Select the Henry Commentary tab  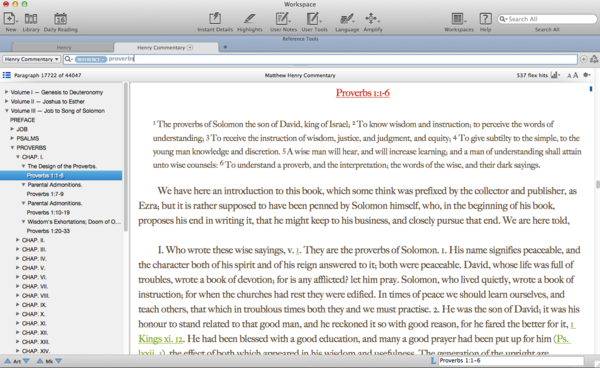[x=166, y=47]
